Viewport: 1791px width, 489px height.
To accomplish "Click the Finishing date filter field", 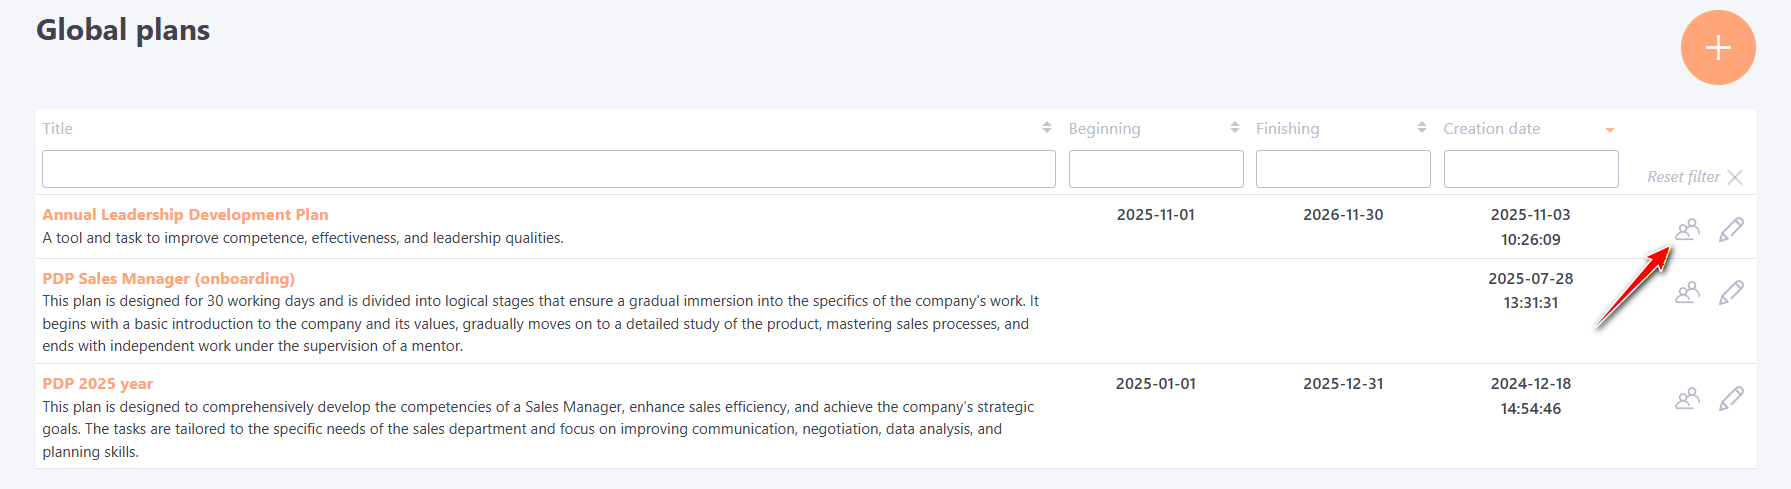I will click(x=1343, y=169).
